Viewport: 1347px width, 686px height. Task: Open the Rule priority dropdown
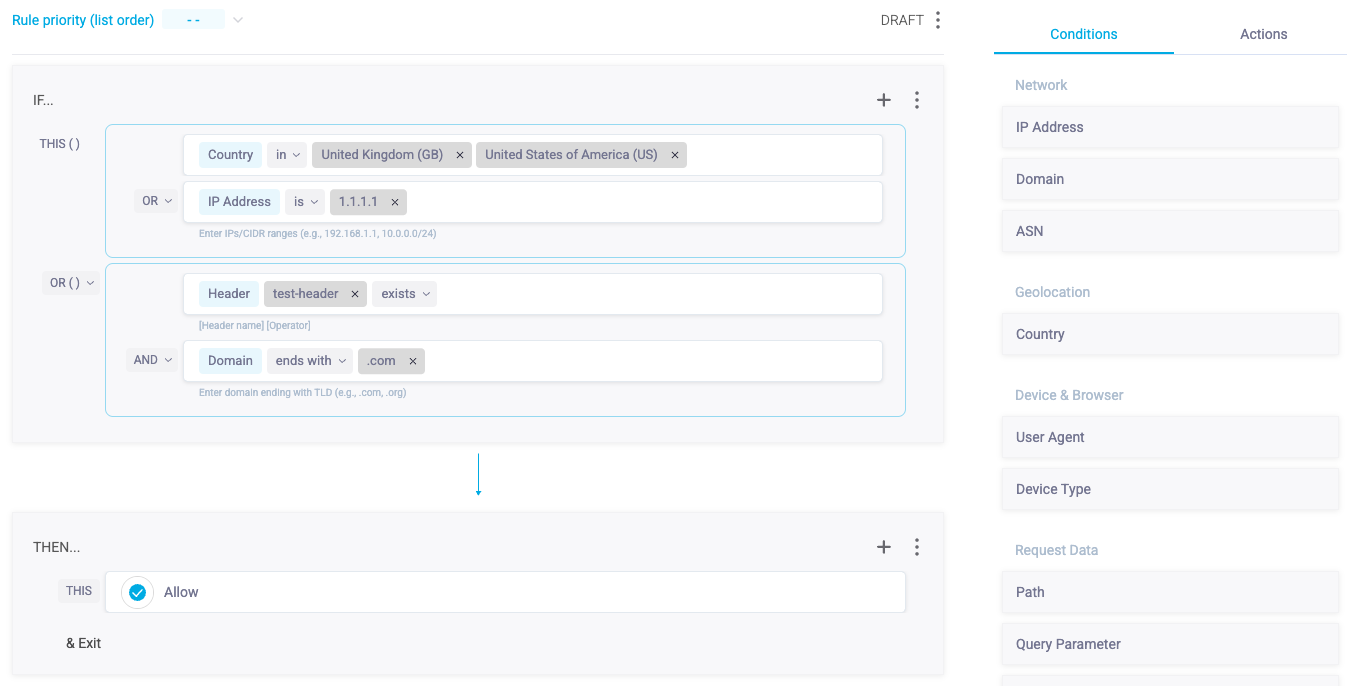click(x=237, y=20)
